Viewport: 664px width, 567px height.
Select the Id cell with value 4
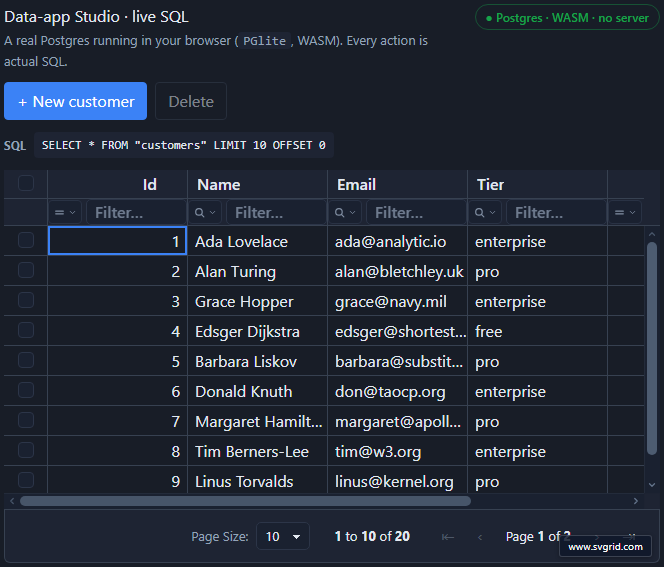[117, 331]
